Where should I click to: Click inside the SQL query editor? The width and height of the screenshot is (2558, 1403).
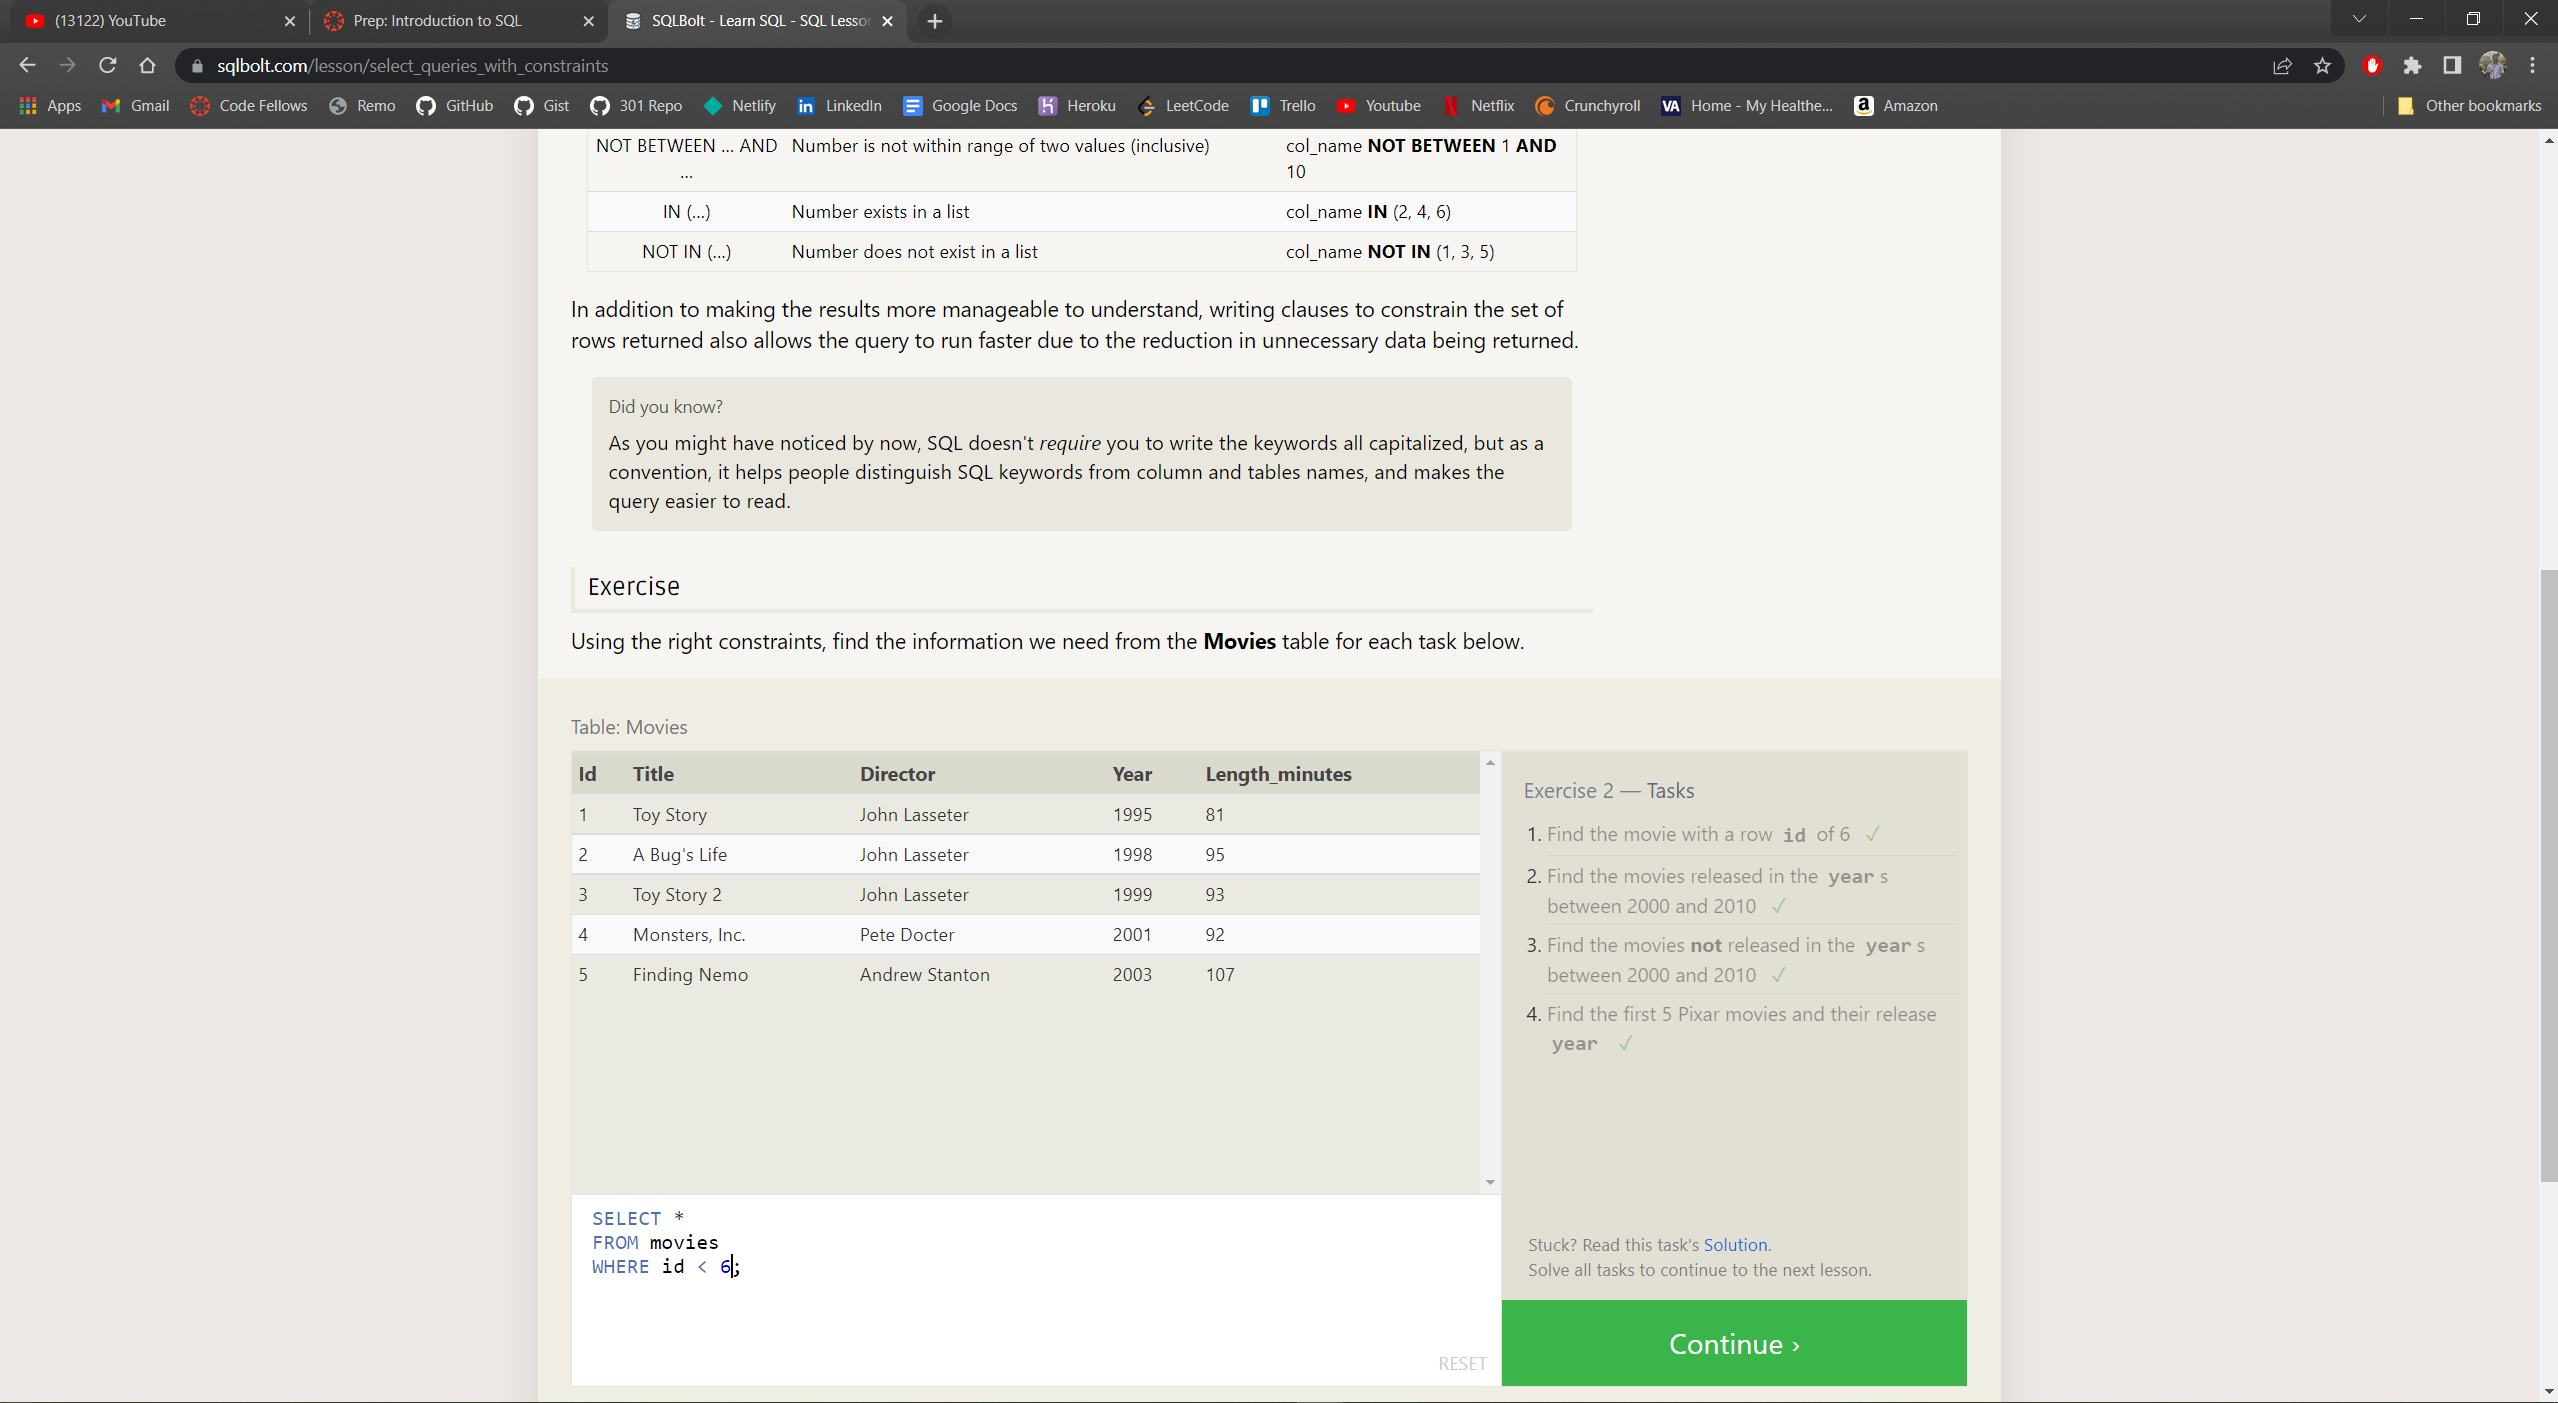[1036, 1290]
